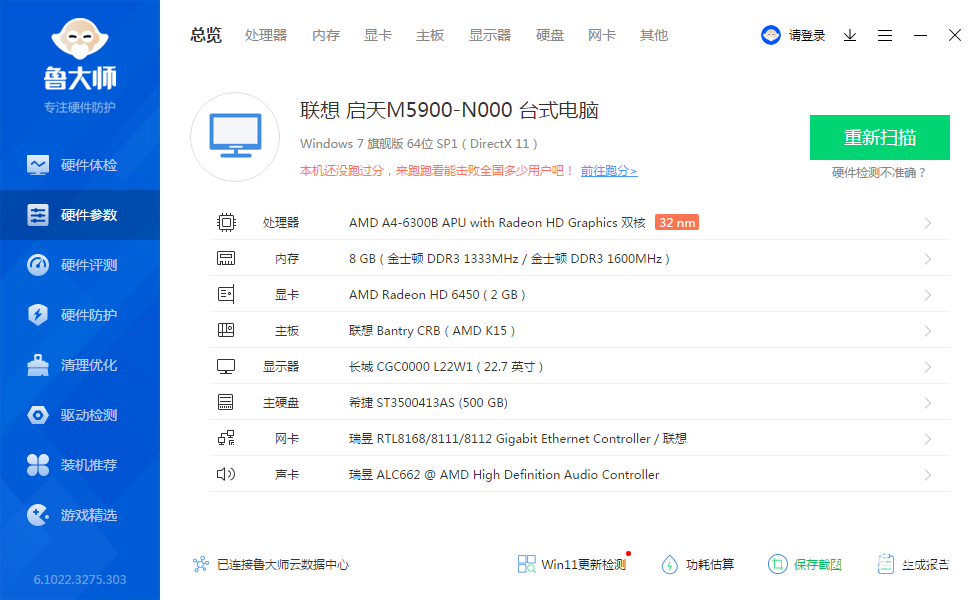Click the desktop computer thumbnail
Screen dimensions: 980x600
click(235, 137)
